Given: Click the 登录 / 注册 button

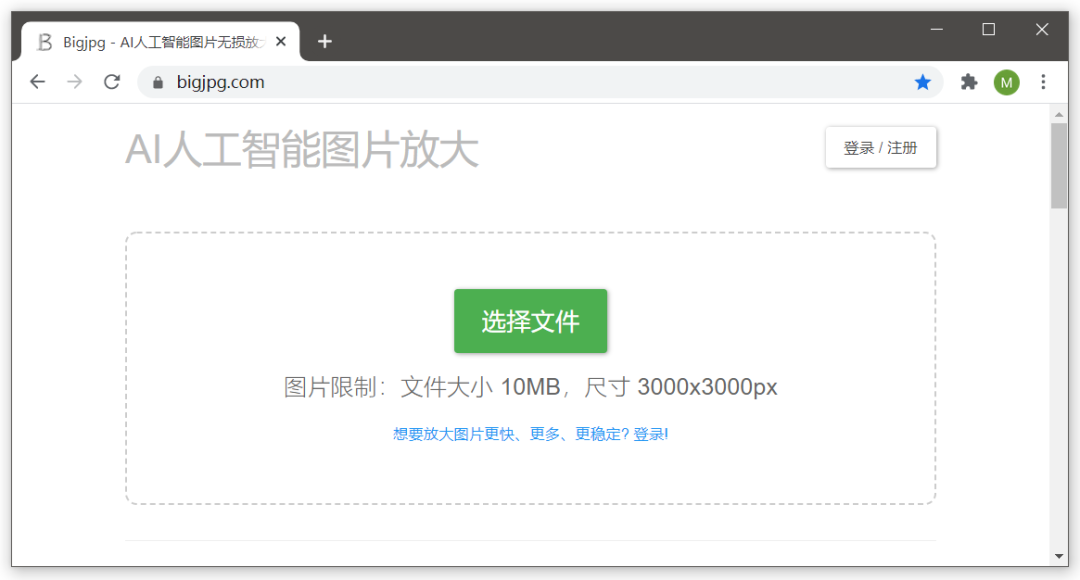Looking at the screenshot, I should click(881, 147).
